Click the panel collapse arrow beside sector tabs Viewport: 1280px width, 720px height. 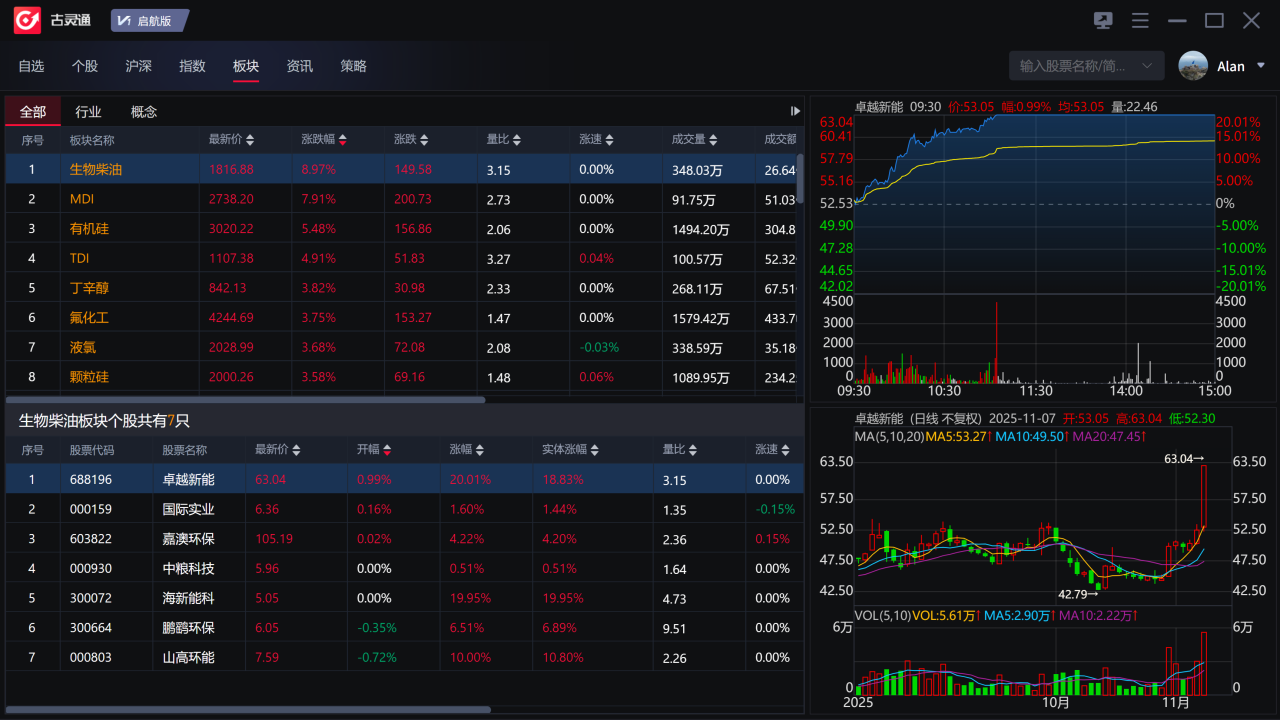(x=795, y=111)
